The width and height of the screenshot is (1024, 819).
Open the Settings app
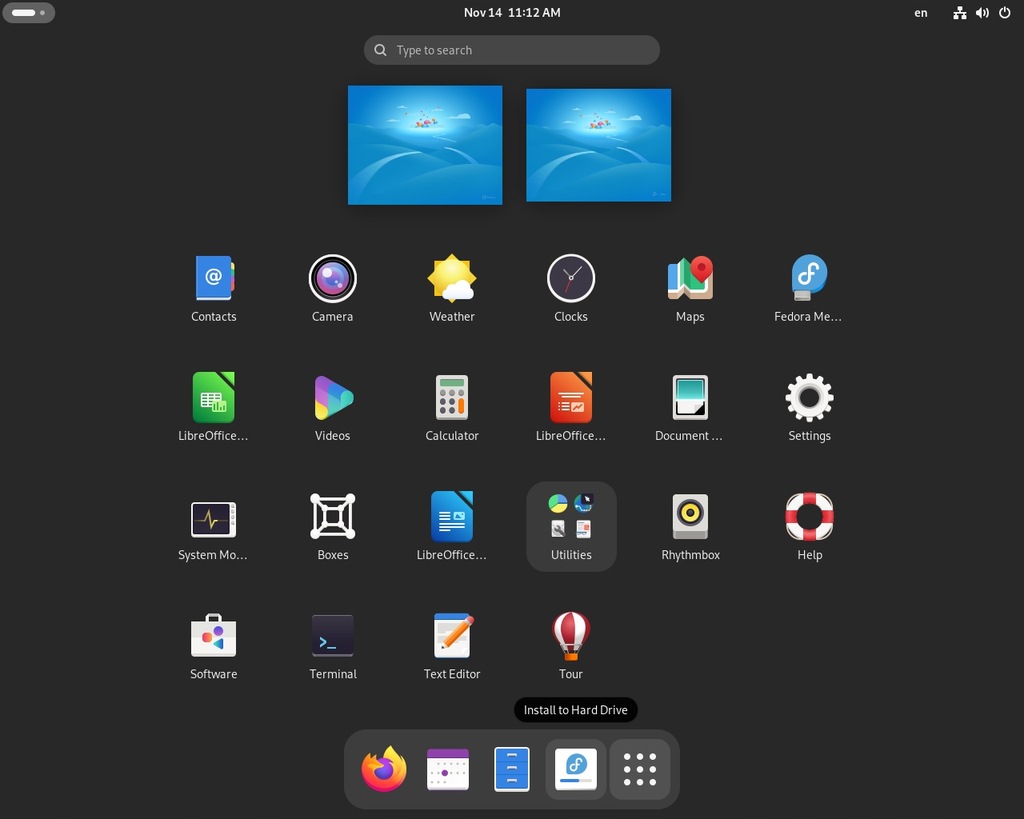tap(809, 397)
